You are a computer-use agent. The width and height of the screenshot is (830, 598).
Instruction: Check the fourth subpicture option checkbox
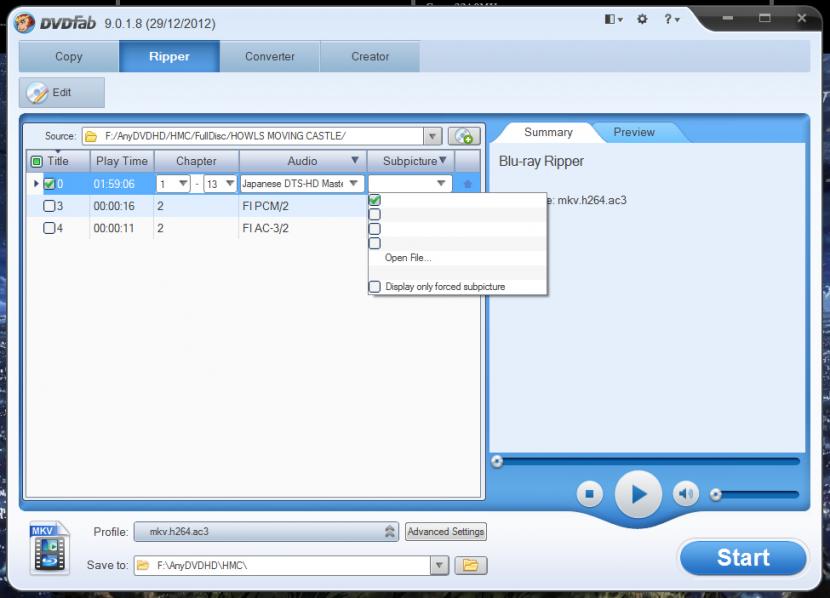pyautogui.click(x=375, y=243)
